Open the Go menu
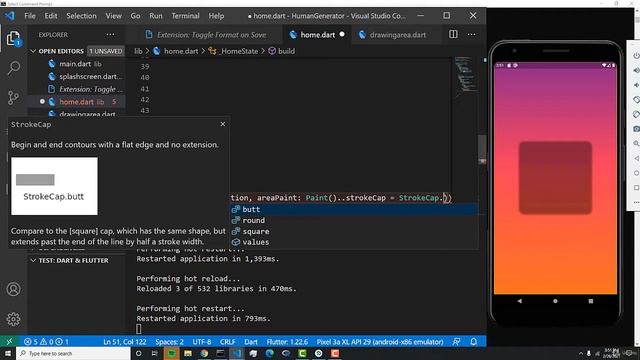This screenshot has width=640, height=360. 136,16
